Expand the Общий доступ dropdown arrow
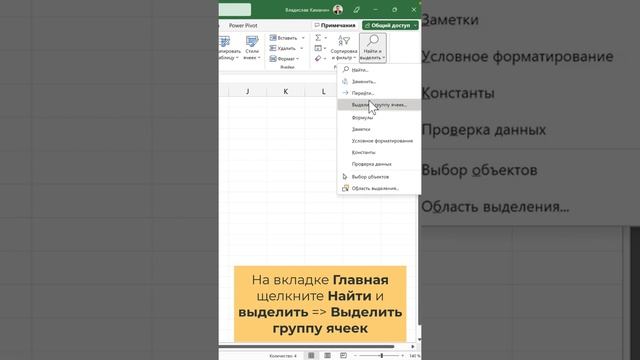Image resolution: width=640 pixels, height=360 pixels. (416, 25)
